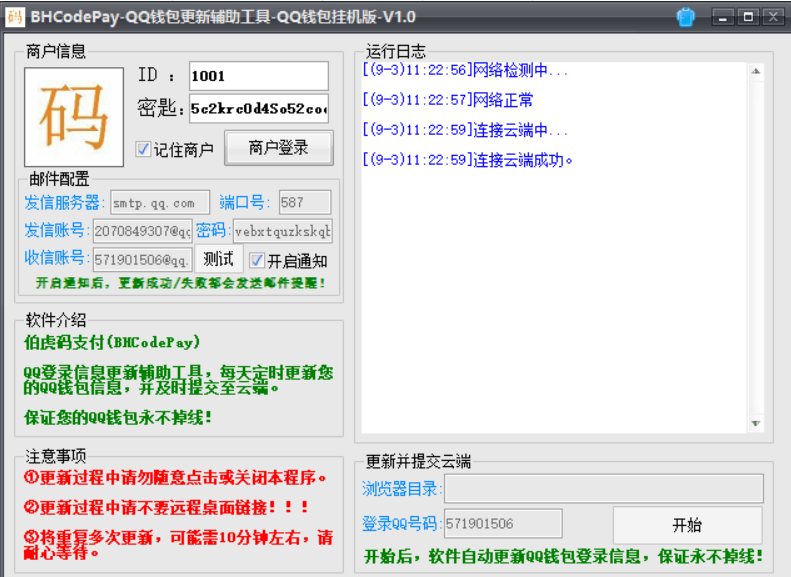Click the app icon in title bar
The image size is (791, 577).
(14, 16)
